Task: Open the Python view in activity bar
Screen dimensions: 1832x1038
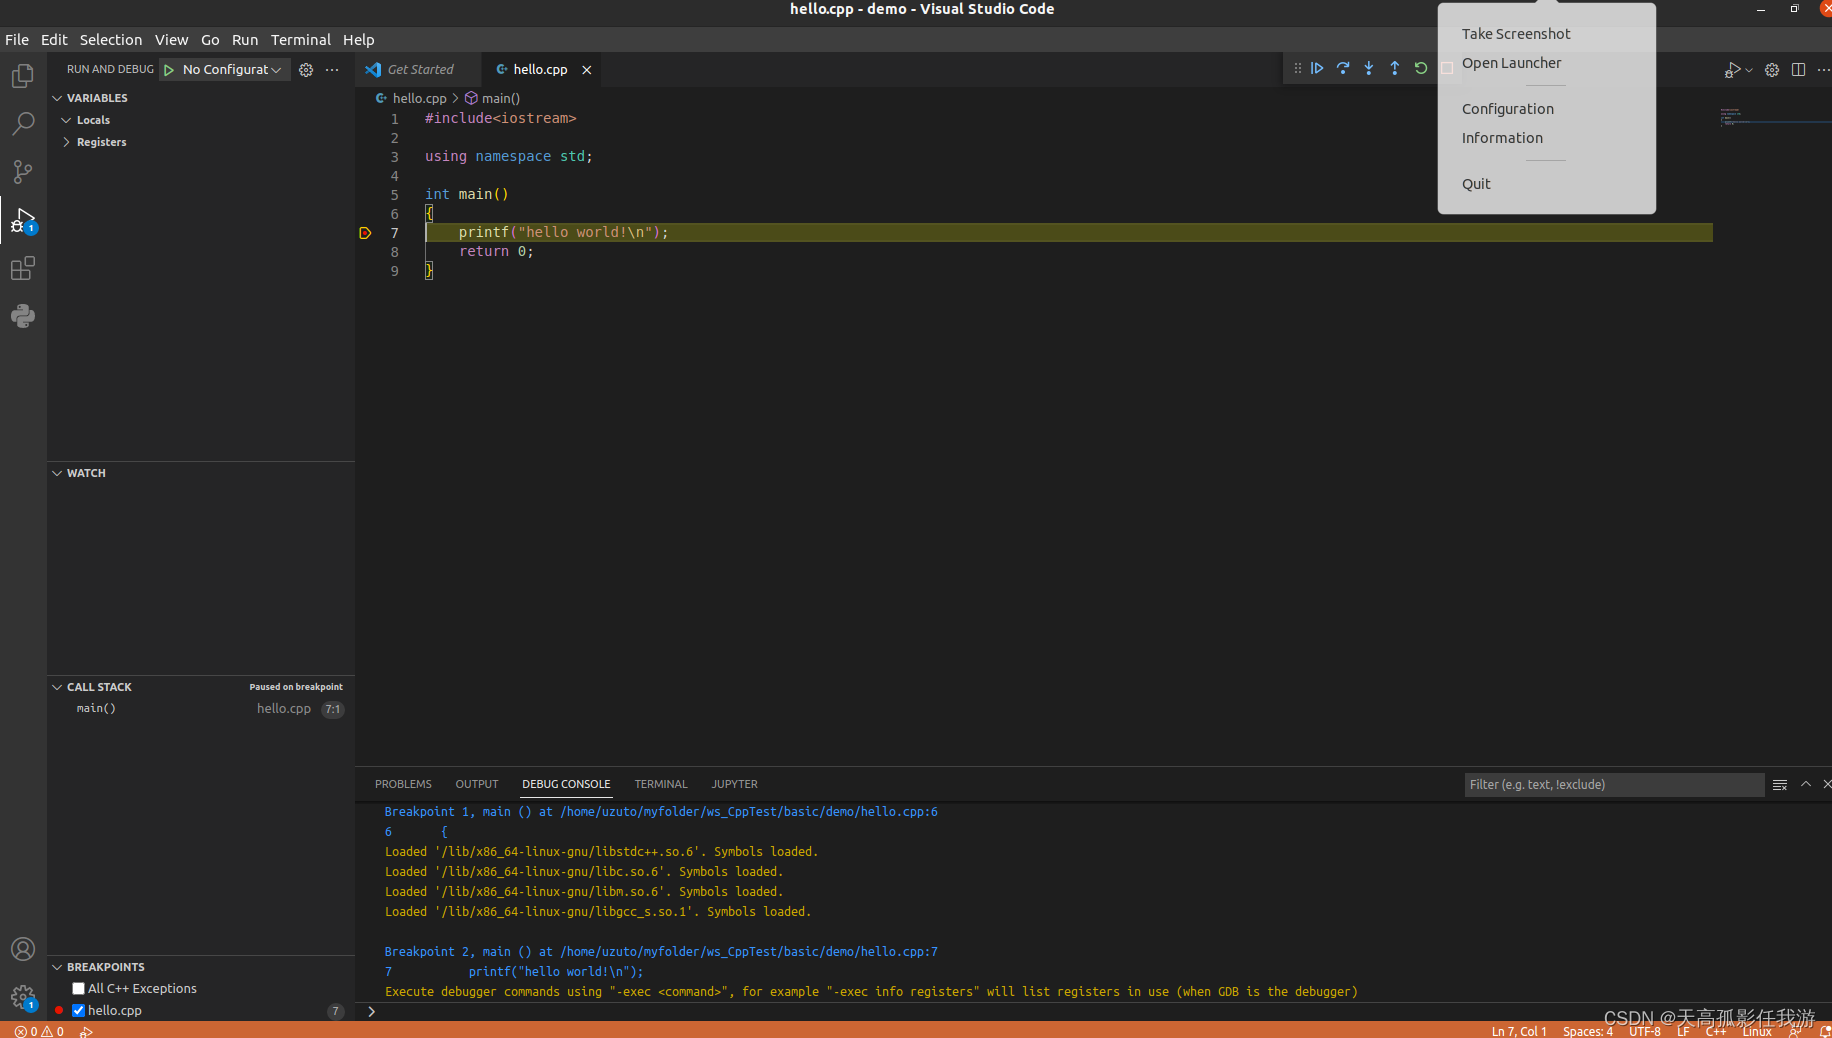Action: [x=22, y=316]
